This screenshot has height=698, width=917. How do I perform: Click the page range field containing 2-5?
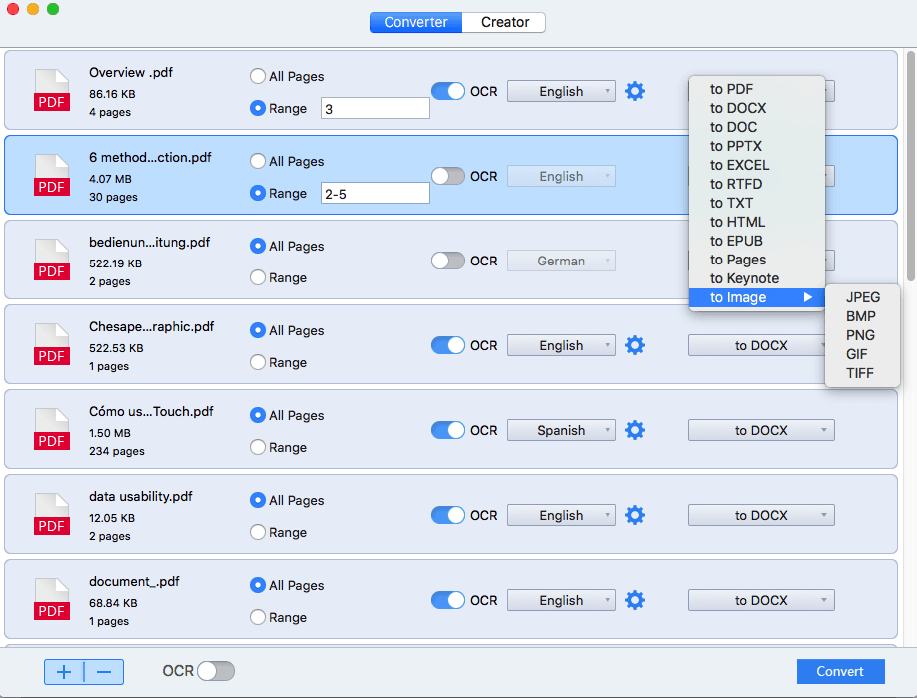(x=375, y=193)
